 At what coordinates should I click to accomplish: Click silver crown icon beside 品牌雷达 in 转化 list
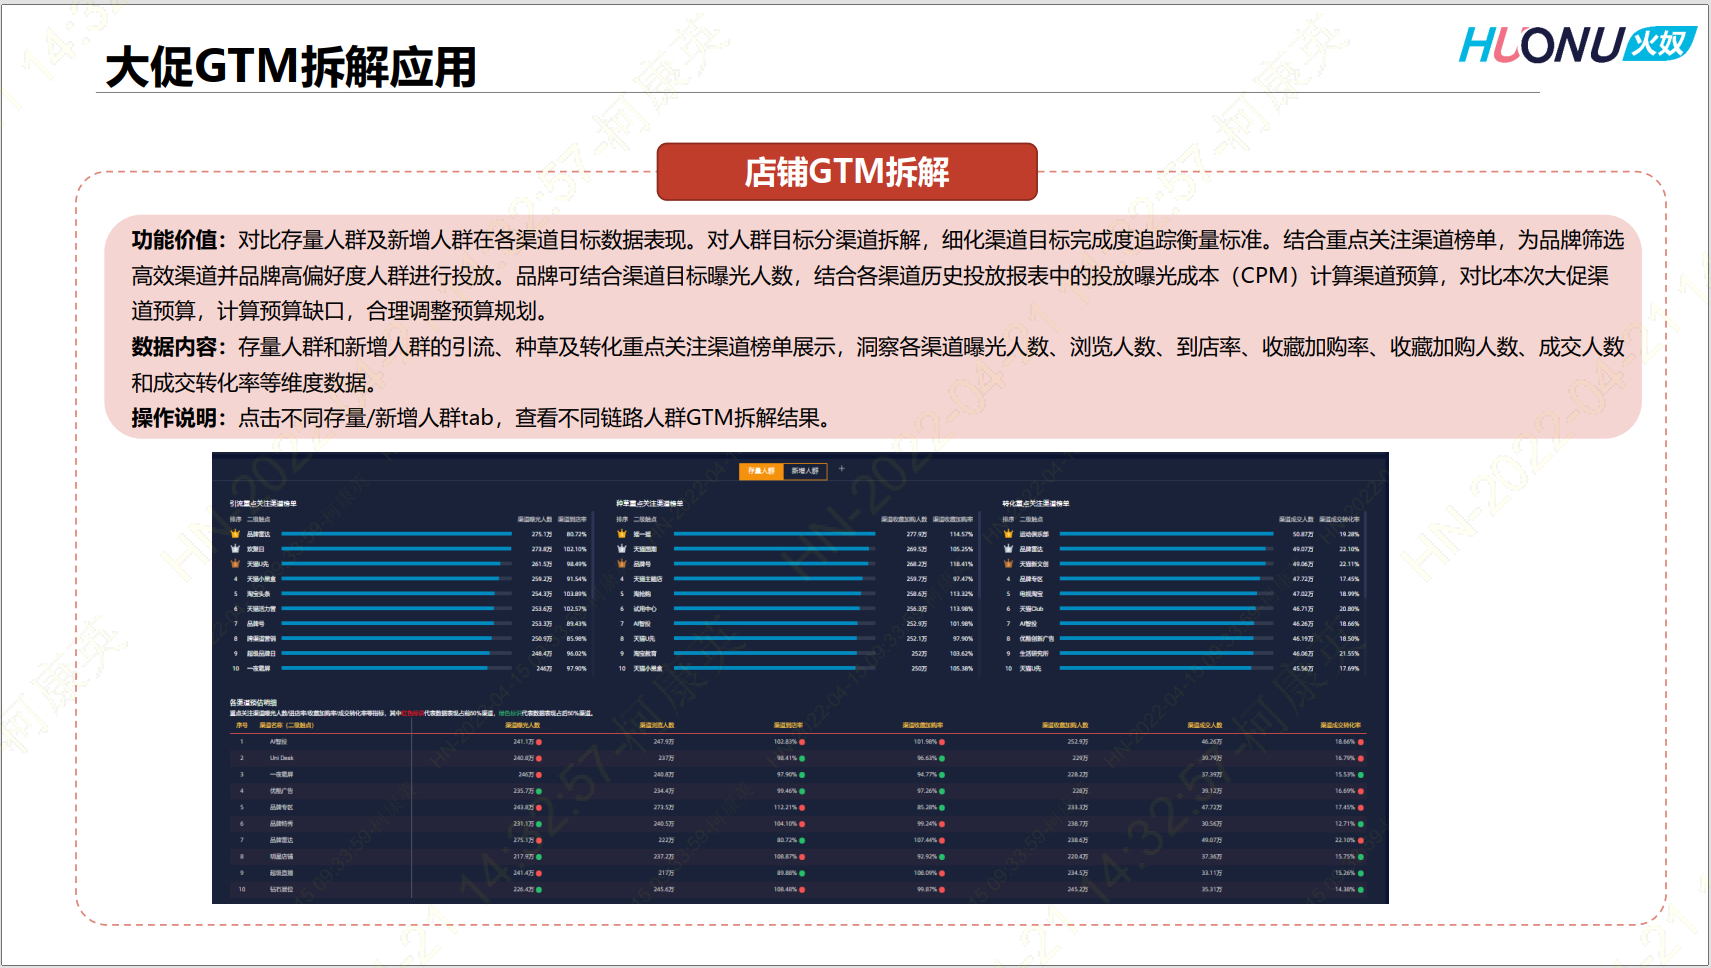1008,549
